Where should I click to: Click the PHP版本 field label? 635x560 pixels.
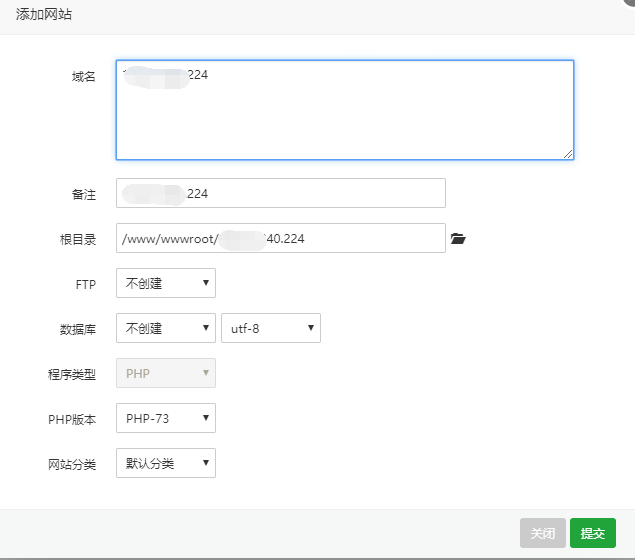click(x=71, y=419)
